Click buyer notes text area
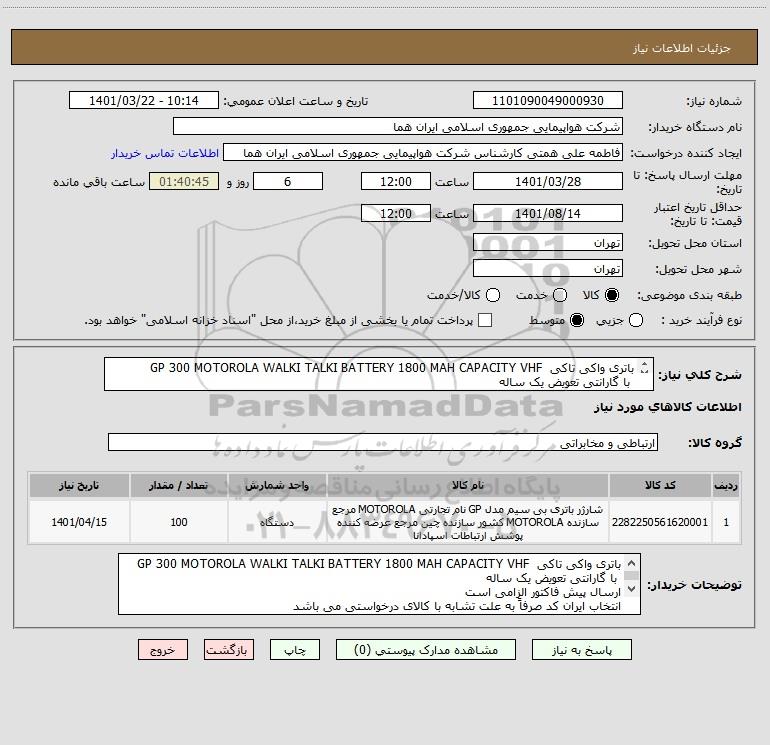The width and height of the screenshot is (770, 745). point(379,584)
